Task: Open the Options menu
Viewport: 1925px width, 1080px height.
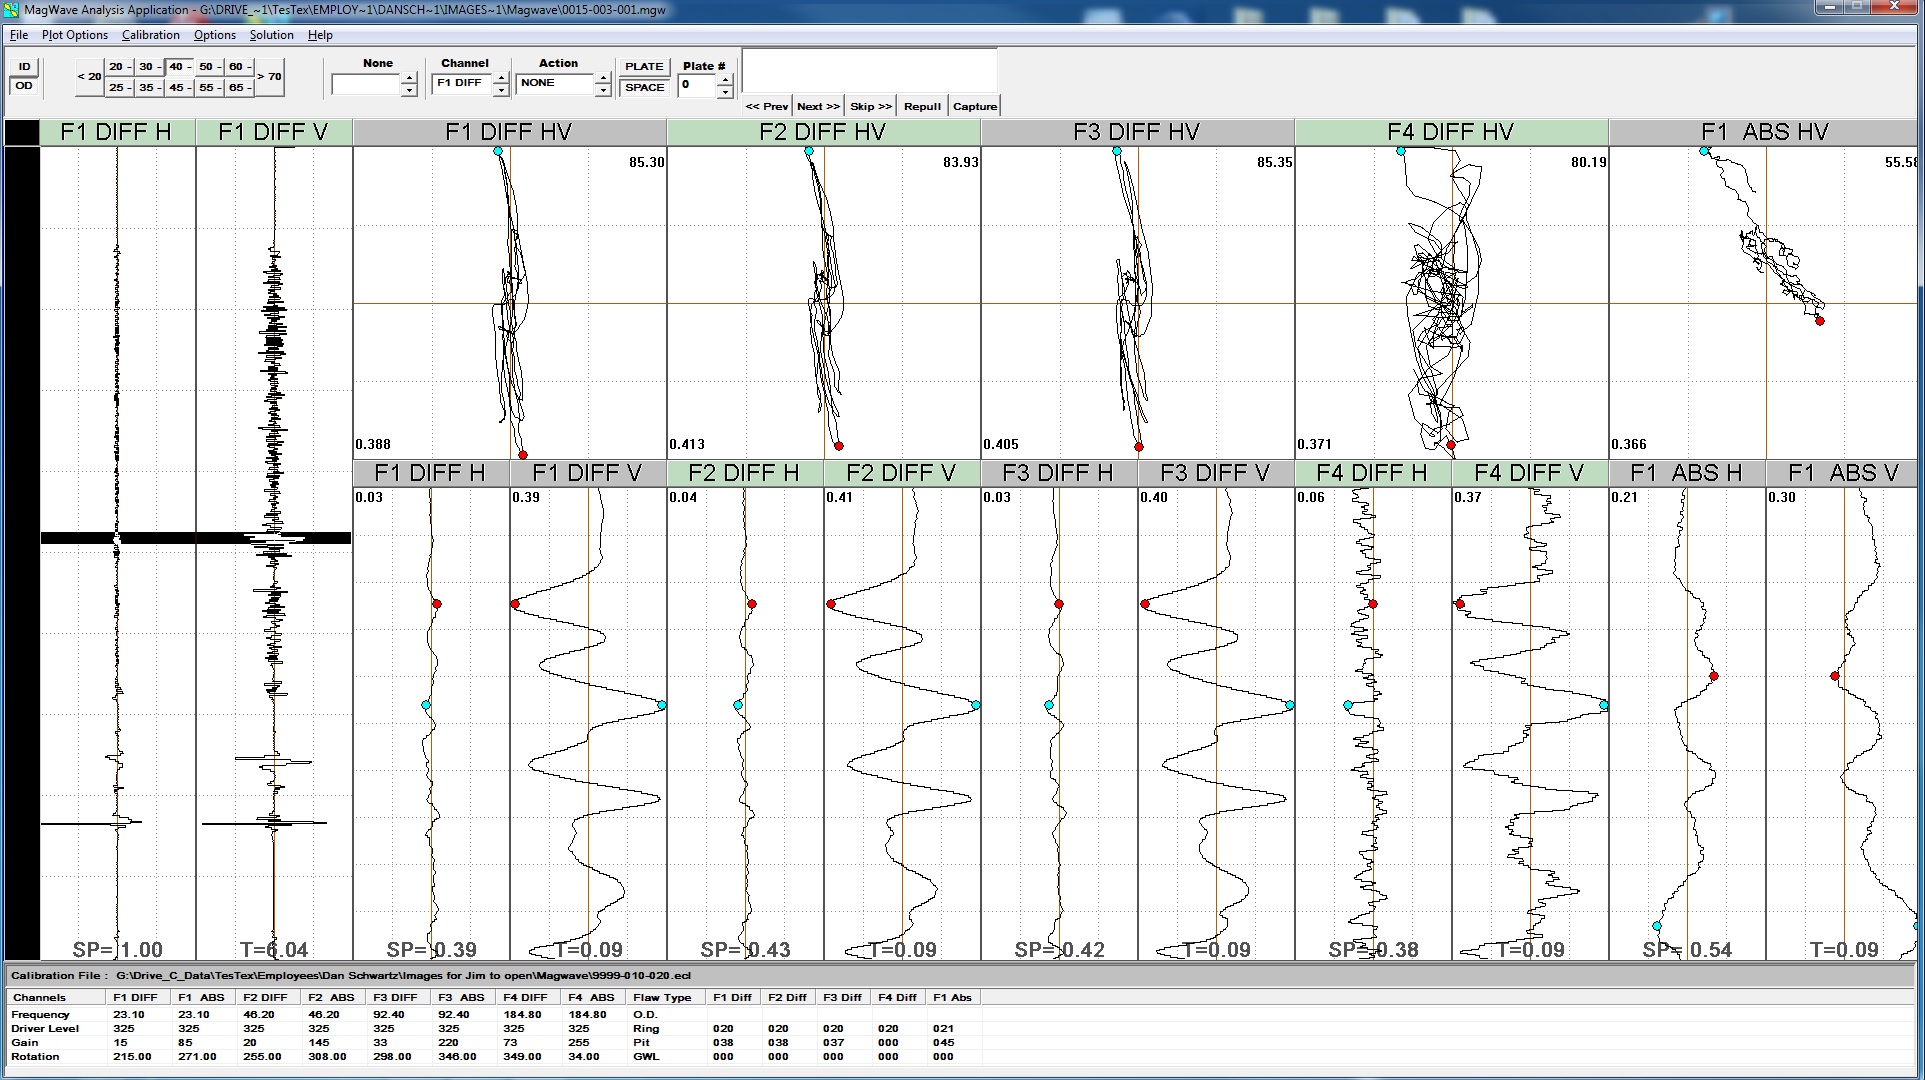Action: pos(215,35)
